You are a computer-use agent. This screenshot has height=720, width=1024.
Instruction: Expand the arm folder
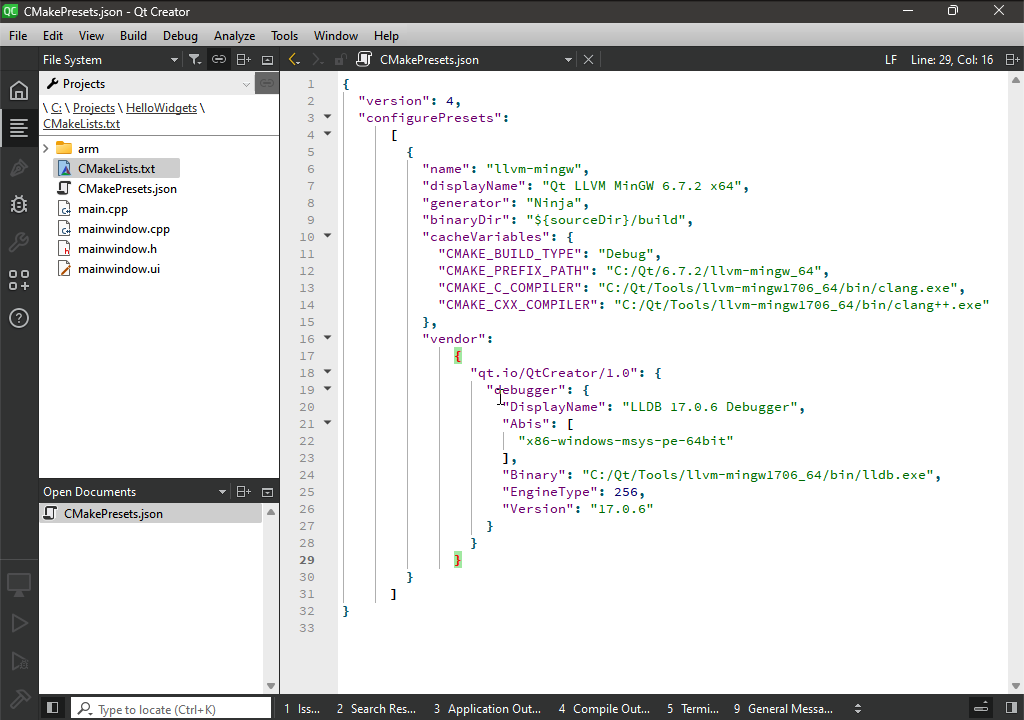[x=46, y=149]
